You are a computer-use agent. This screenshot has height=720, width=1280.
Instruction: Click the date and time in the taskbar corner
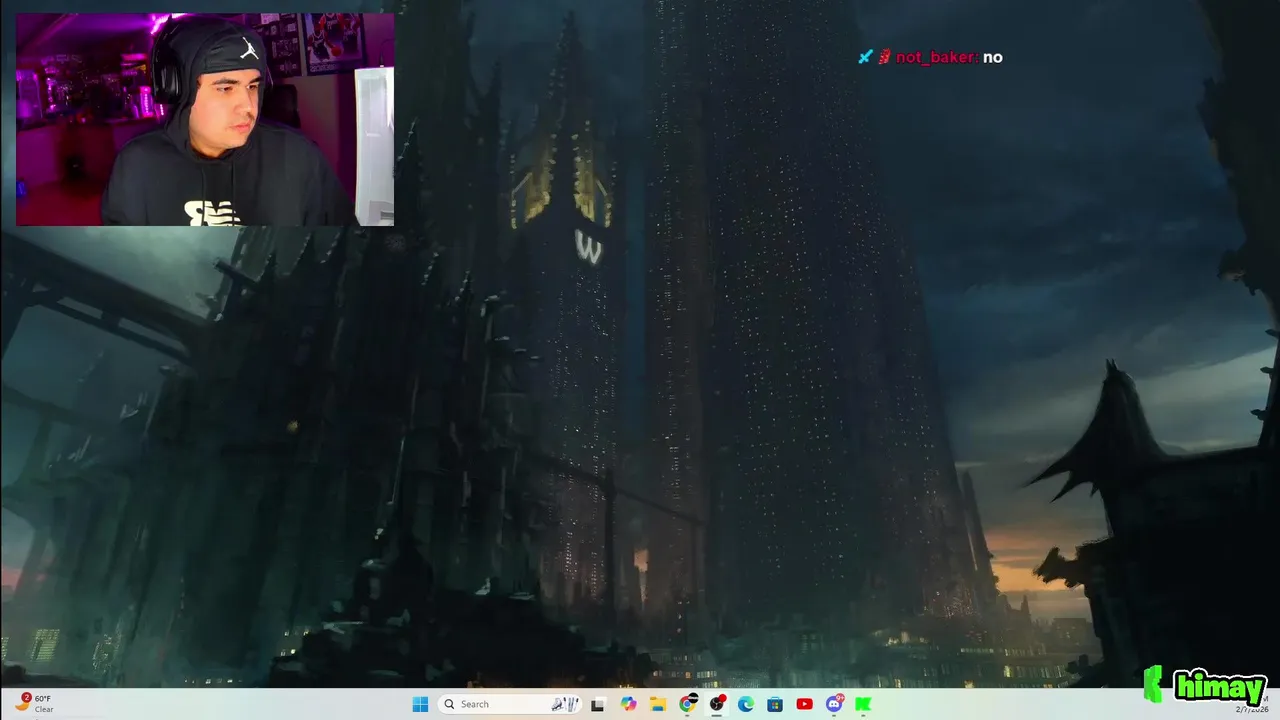click(x=1251, y=708)
